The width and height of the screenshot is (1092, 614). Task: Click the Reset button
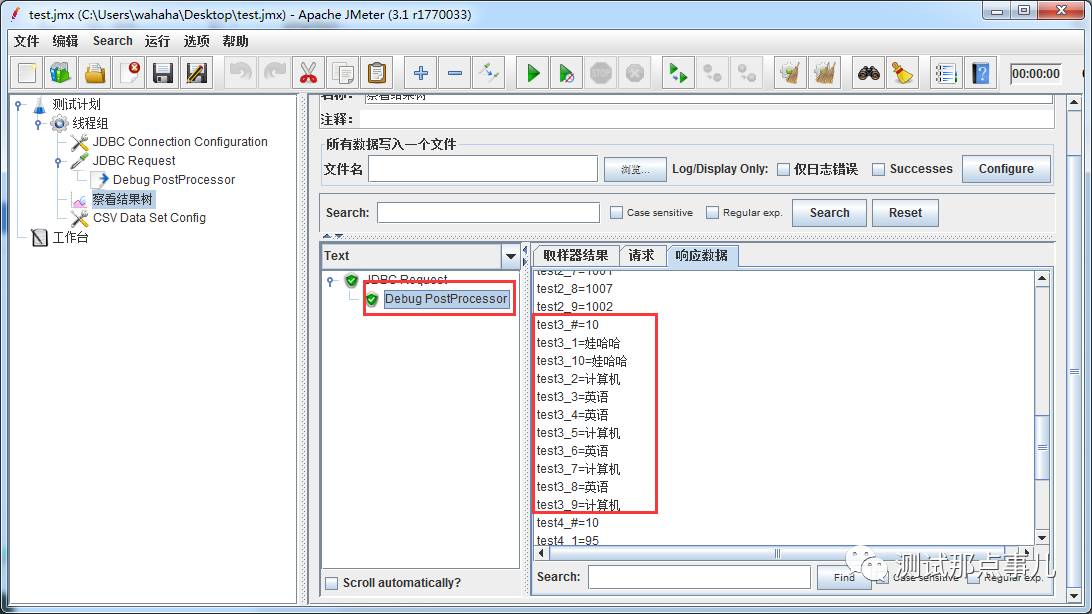(x=905, y=212)
